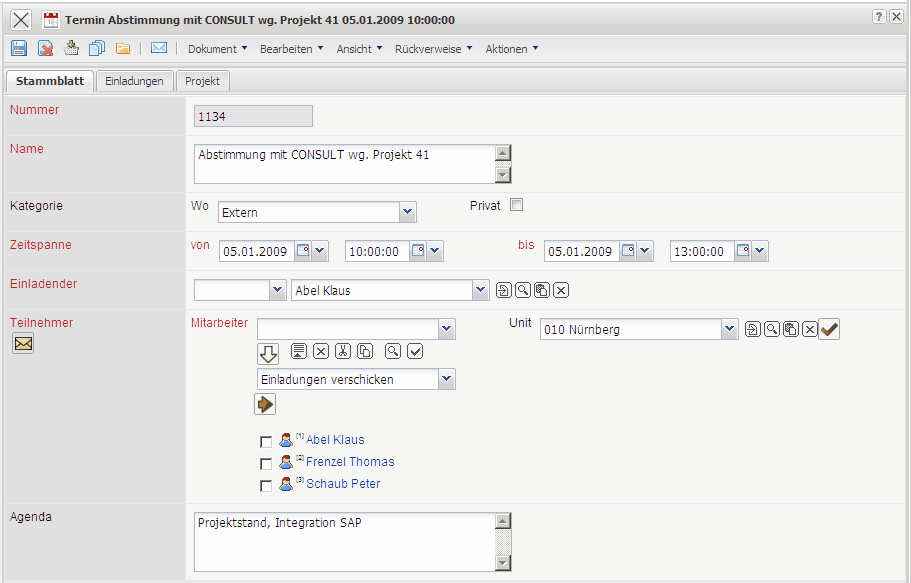Open calendar picker for bis date
The image size is (911, 583).
pyautogui.click(x=628, y=251)
